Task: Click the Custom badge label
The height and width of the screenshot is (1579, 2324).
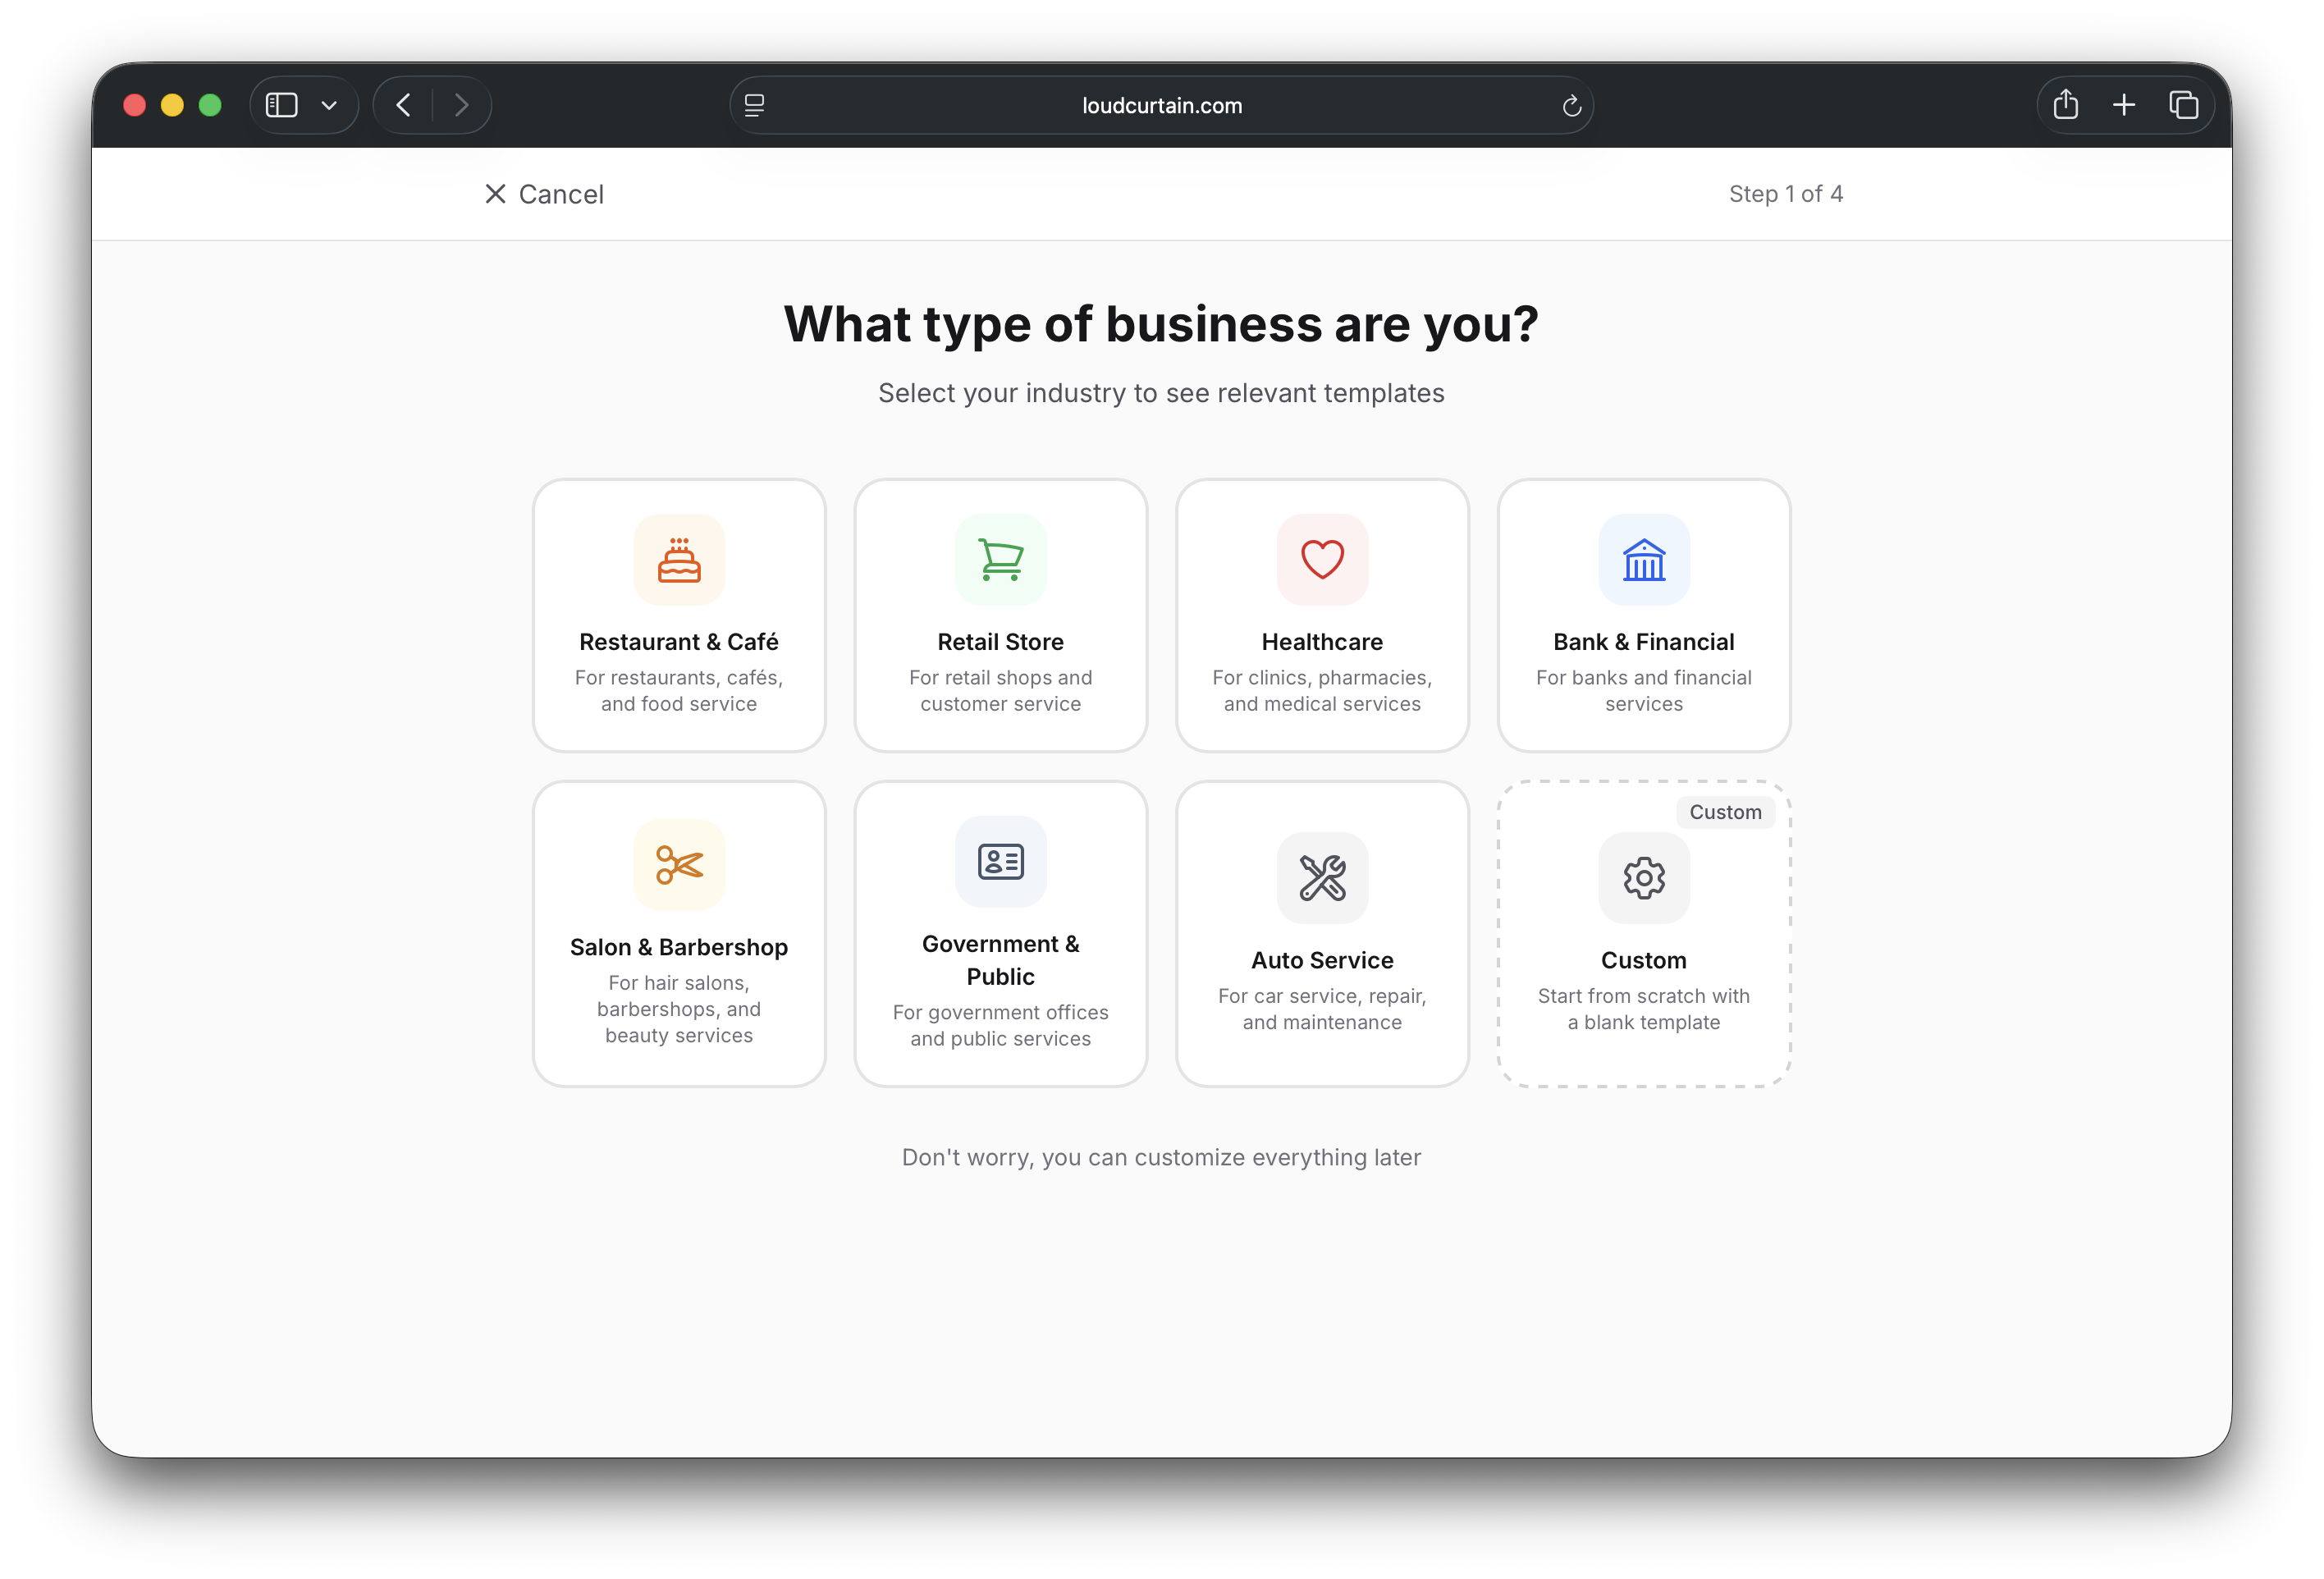Action: pos(1725,812)
